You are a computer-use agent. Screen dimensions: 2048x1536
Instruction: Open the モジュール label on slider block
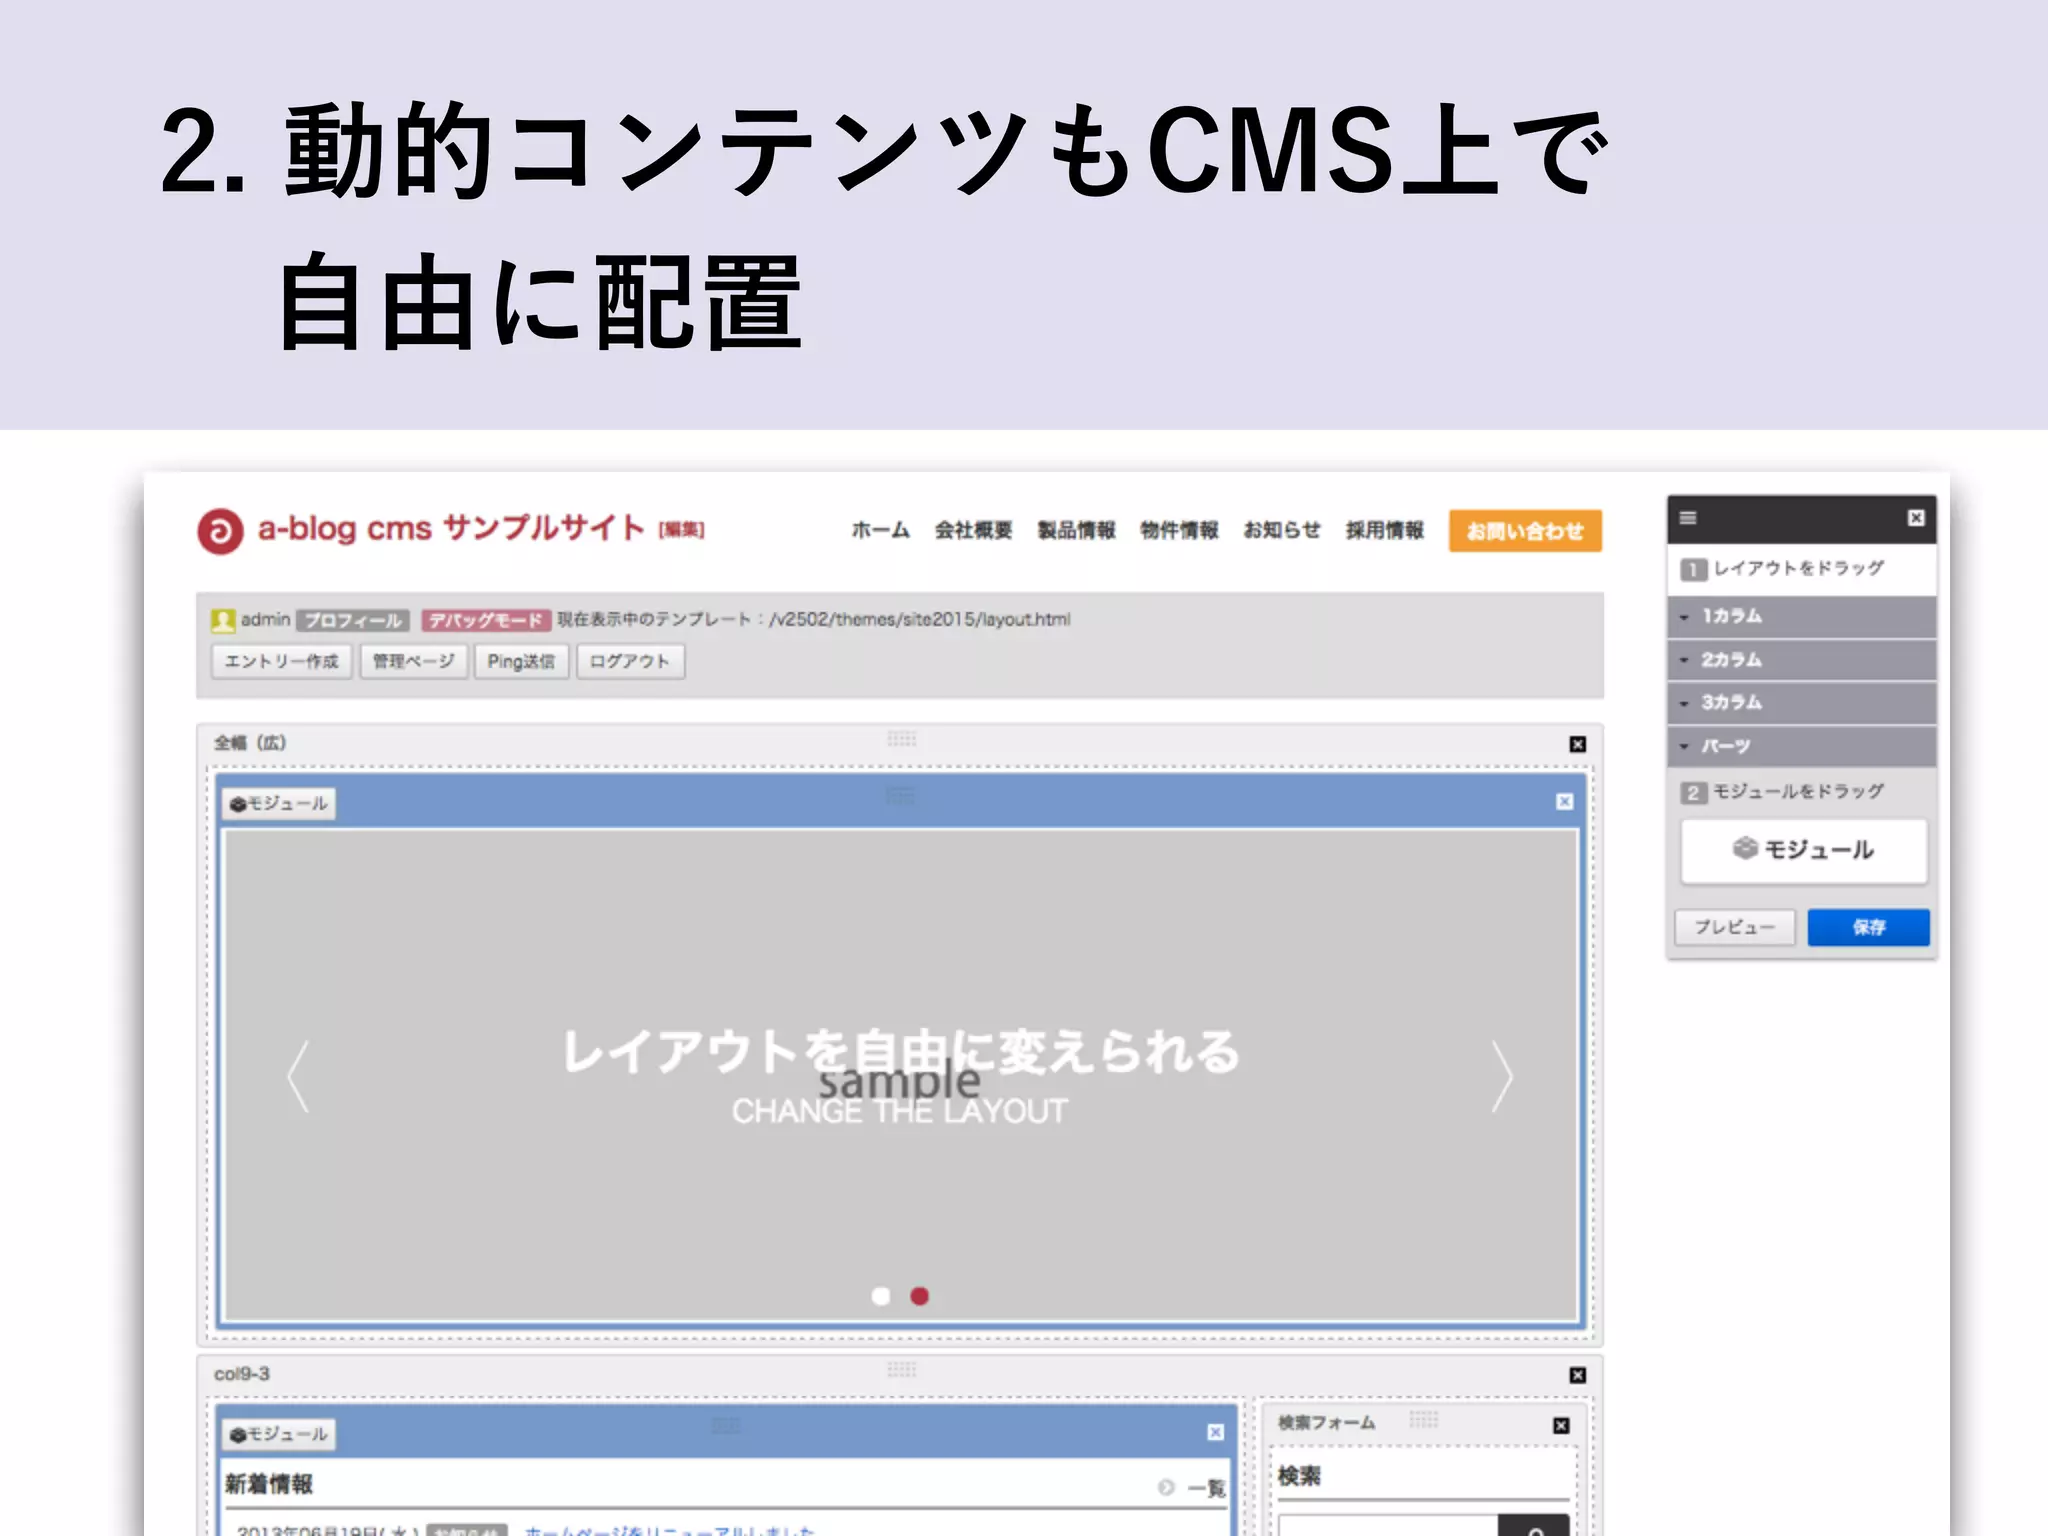point(279,804)
